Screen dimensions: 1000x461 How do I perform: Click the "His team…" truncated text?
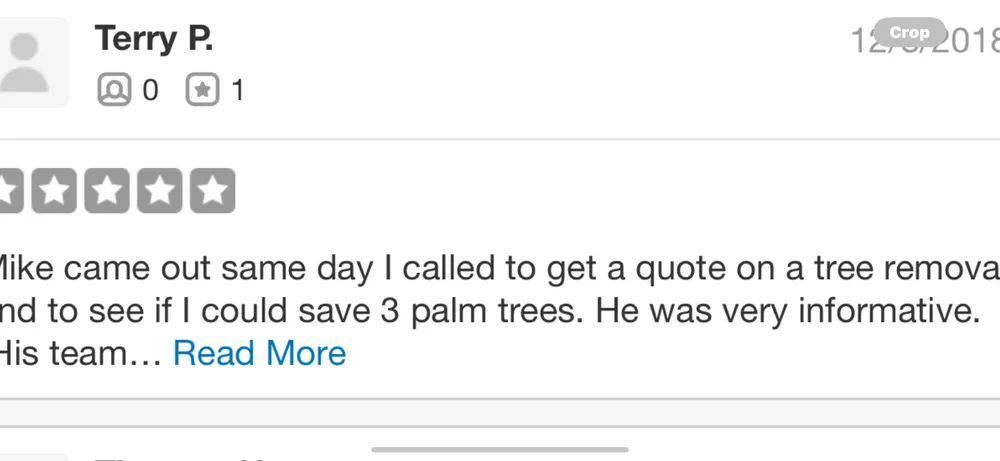click(x=80, y=353)
